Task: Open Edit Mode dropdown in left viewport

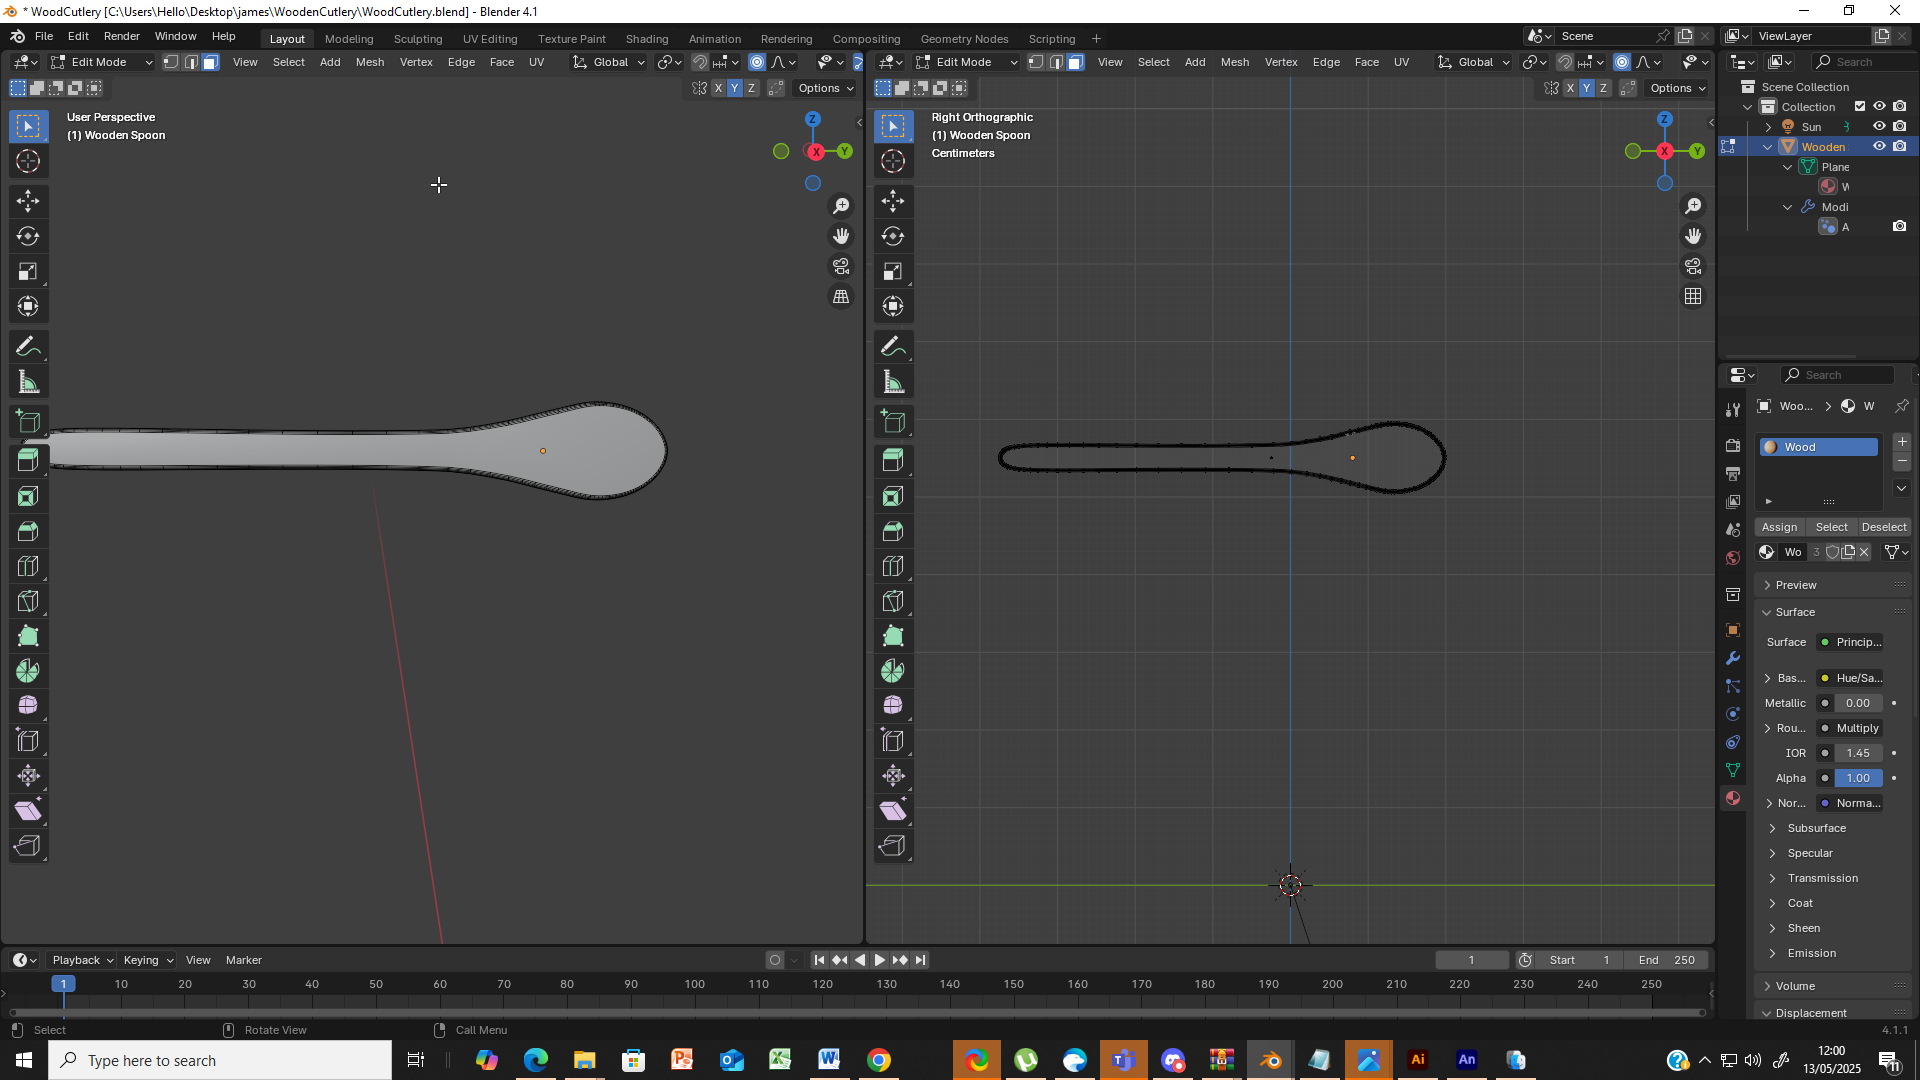Action: pyautogui.click(x=102, y=62)
